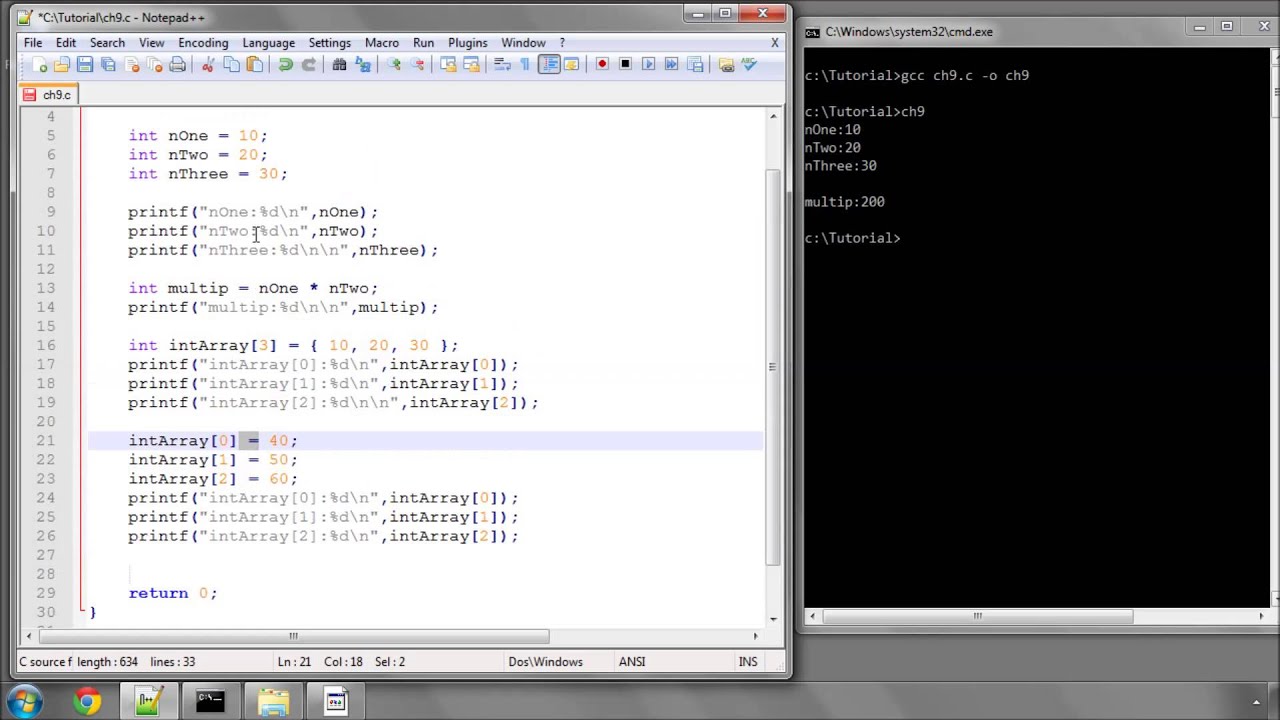Click the Copy toolbar icon
This screenshot has width=1280, height=720.
(231, 65)
